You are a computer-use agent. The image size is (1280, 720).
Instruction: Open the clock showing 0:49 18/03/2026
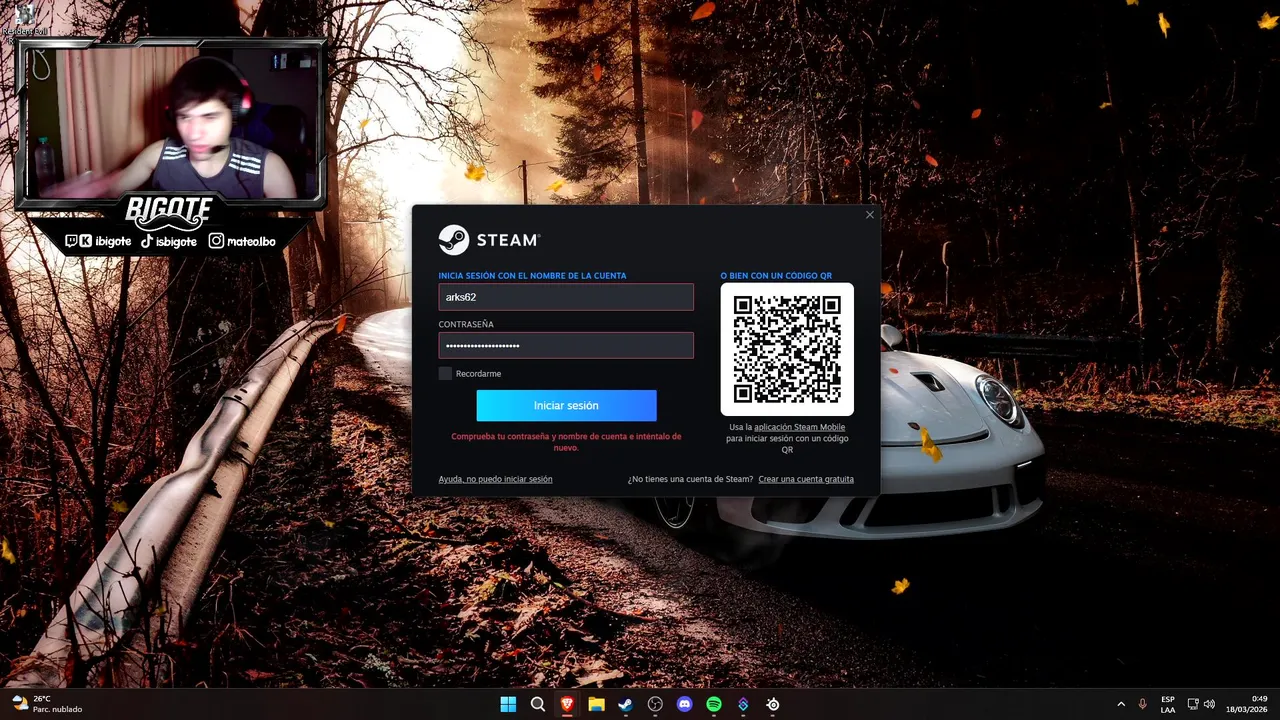(1246, 704)
